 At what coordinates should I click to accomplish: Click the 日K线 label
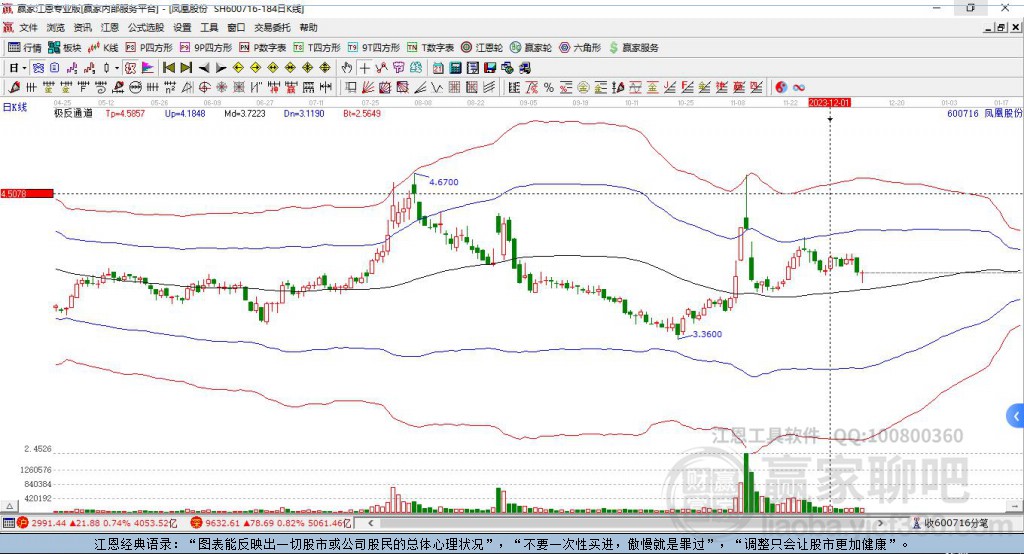pyautogui.click(x=15, y=107)
